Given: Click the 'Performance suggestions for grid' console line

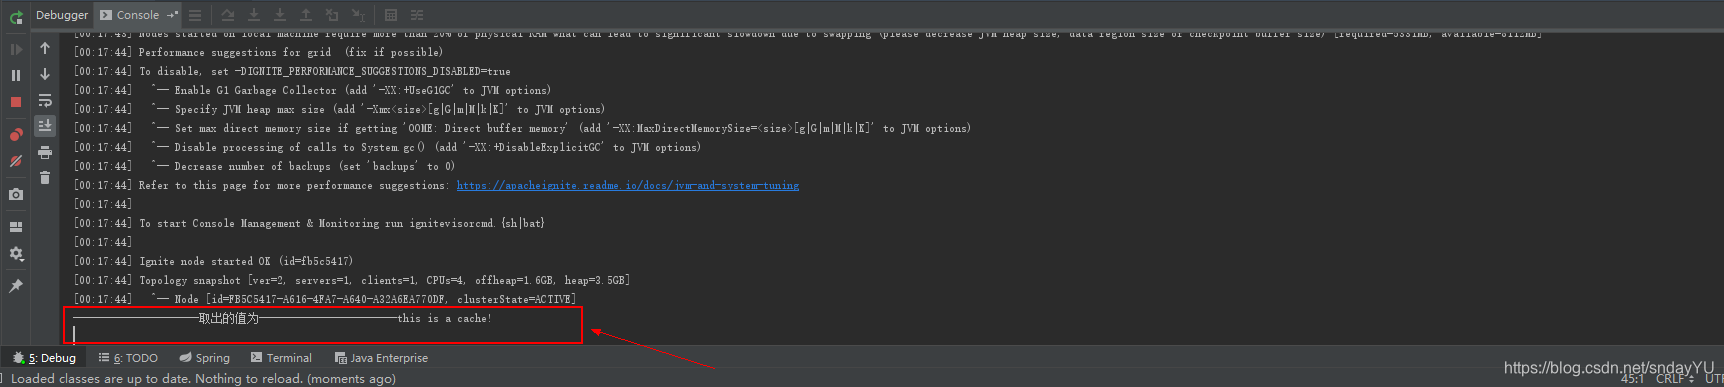Looking at the screenshot, I should point(258,52).
